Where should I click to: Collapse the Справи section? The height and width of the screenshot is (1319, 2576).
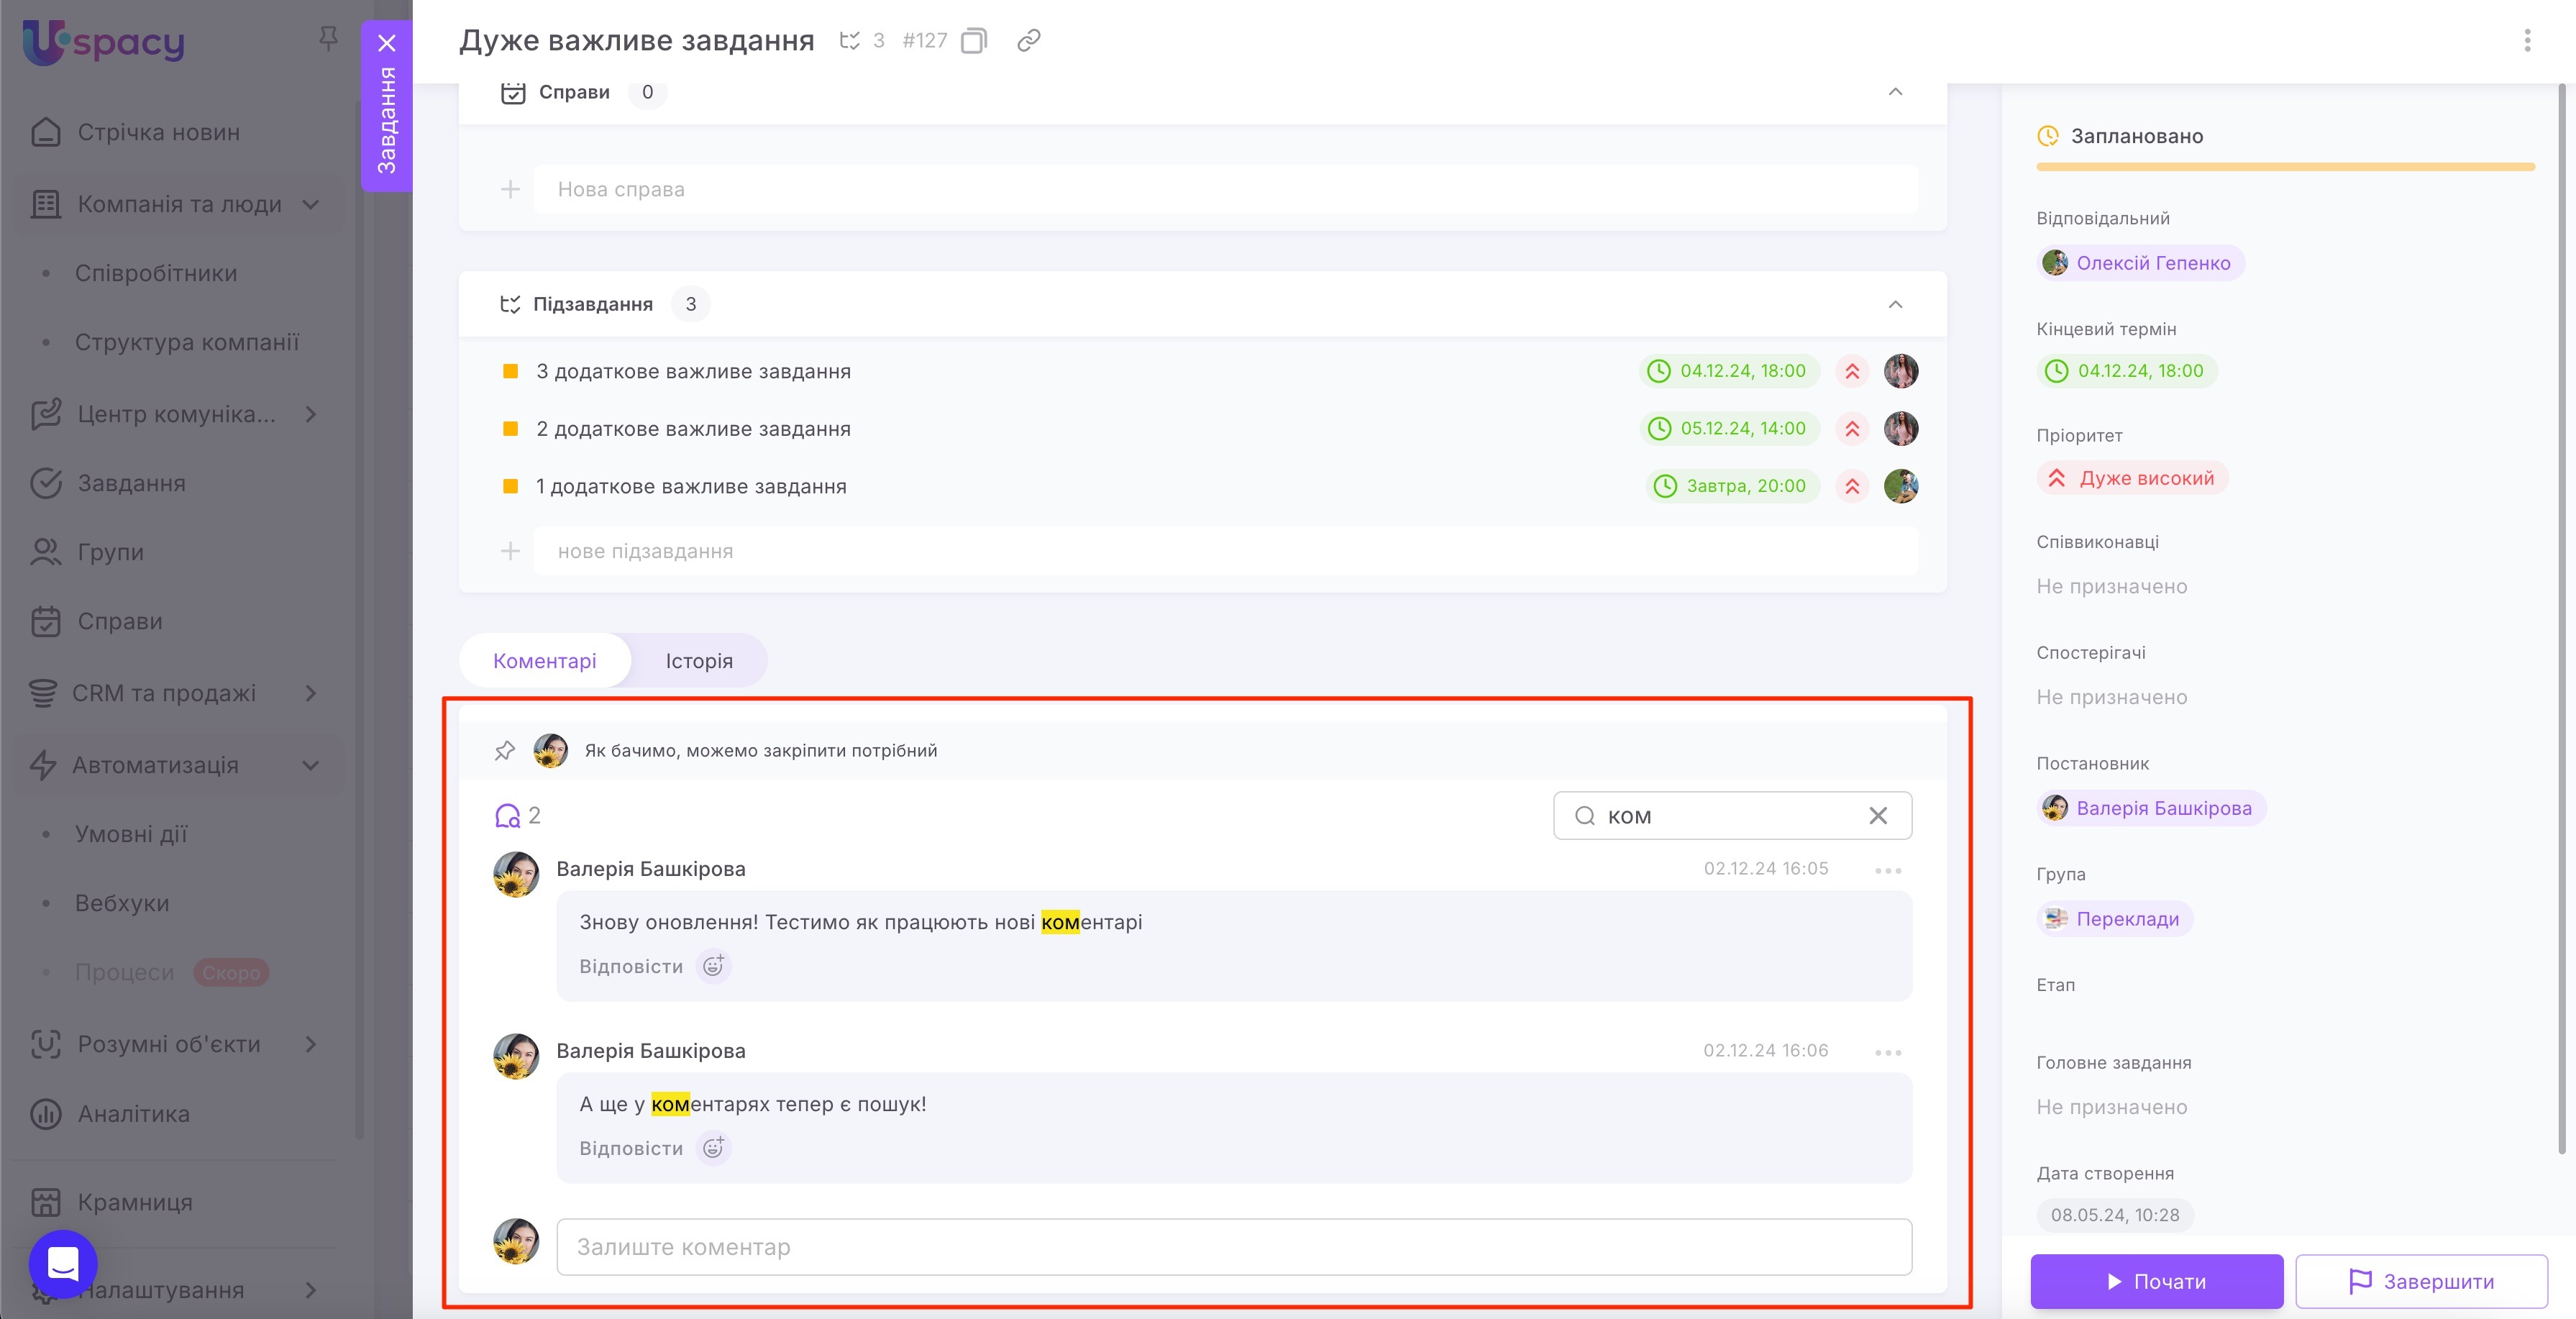point(1894,92)
